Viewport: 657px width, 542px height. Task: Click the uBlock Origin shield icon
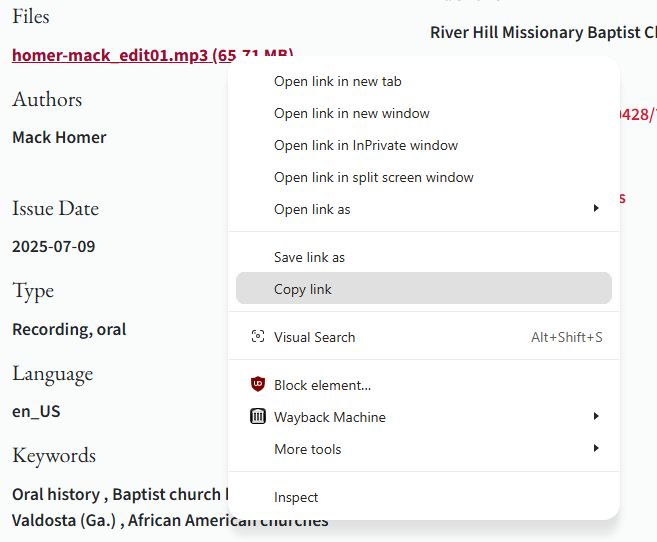[258, 384]
